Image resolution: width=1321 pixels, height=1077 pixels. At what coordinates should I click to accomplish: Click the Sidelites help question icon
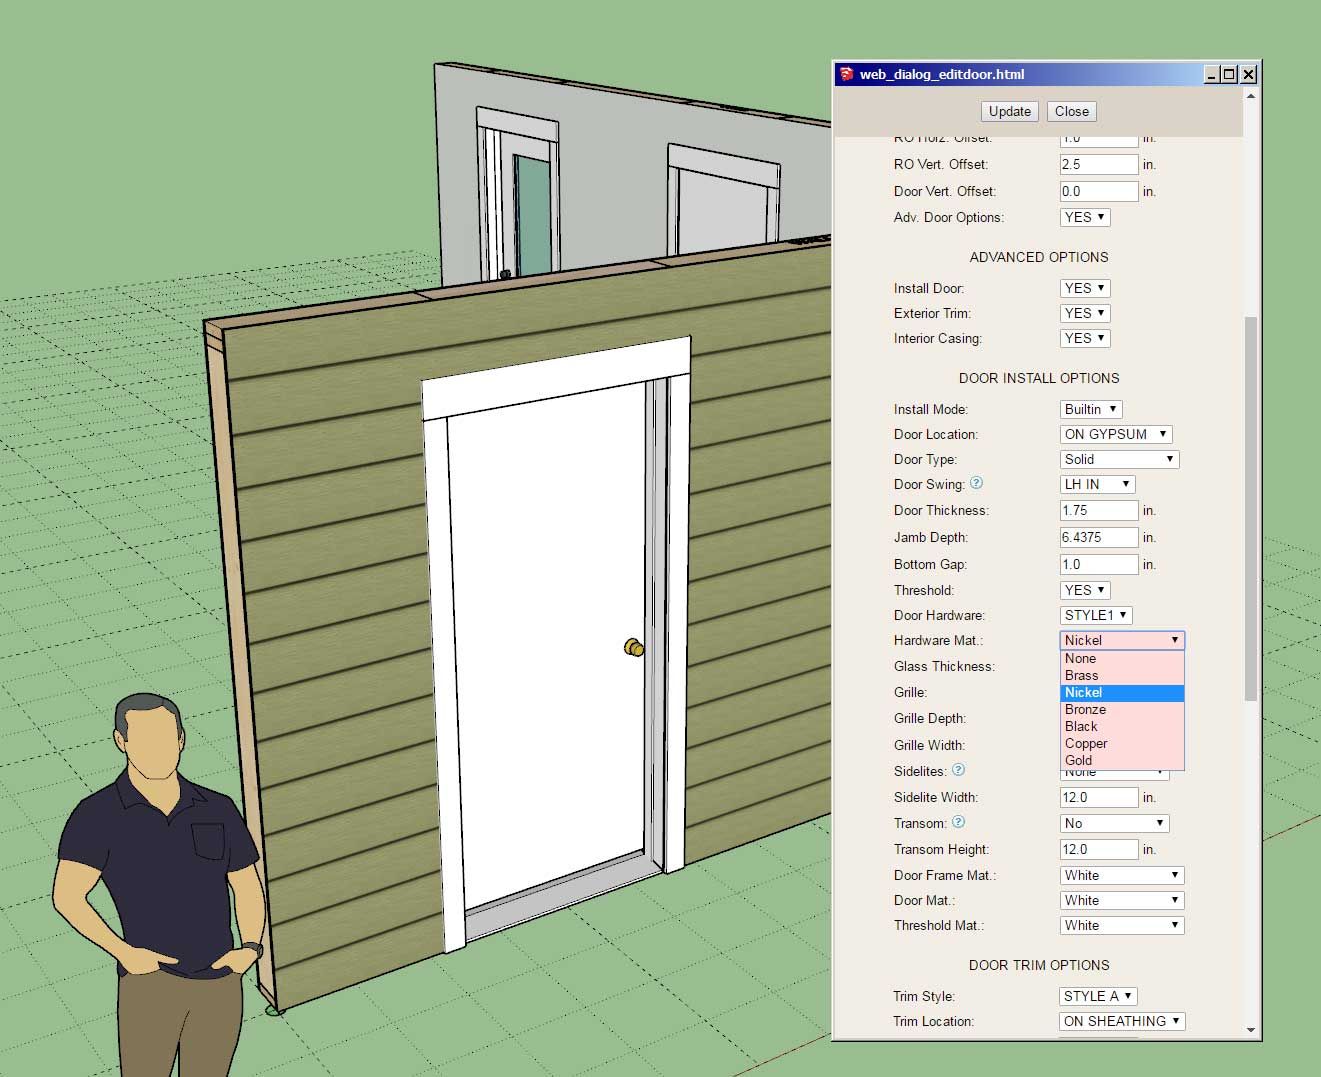click(x=958, y=770)
